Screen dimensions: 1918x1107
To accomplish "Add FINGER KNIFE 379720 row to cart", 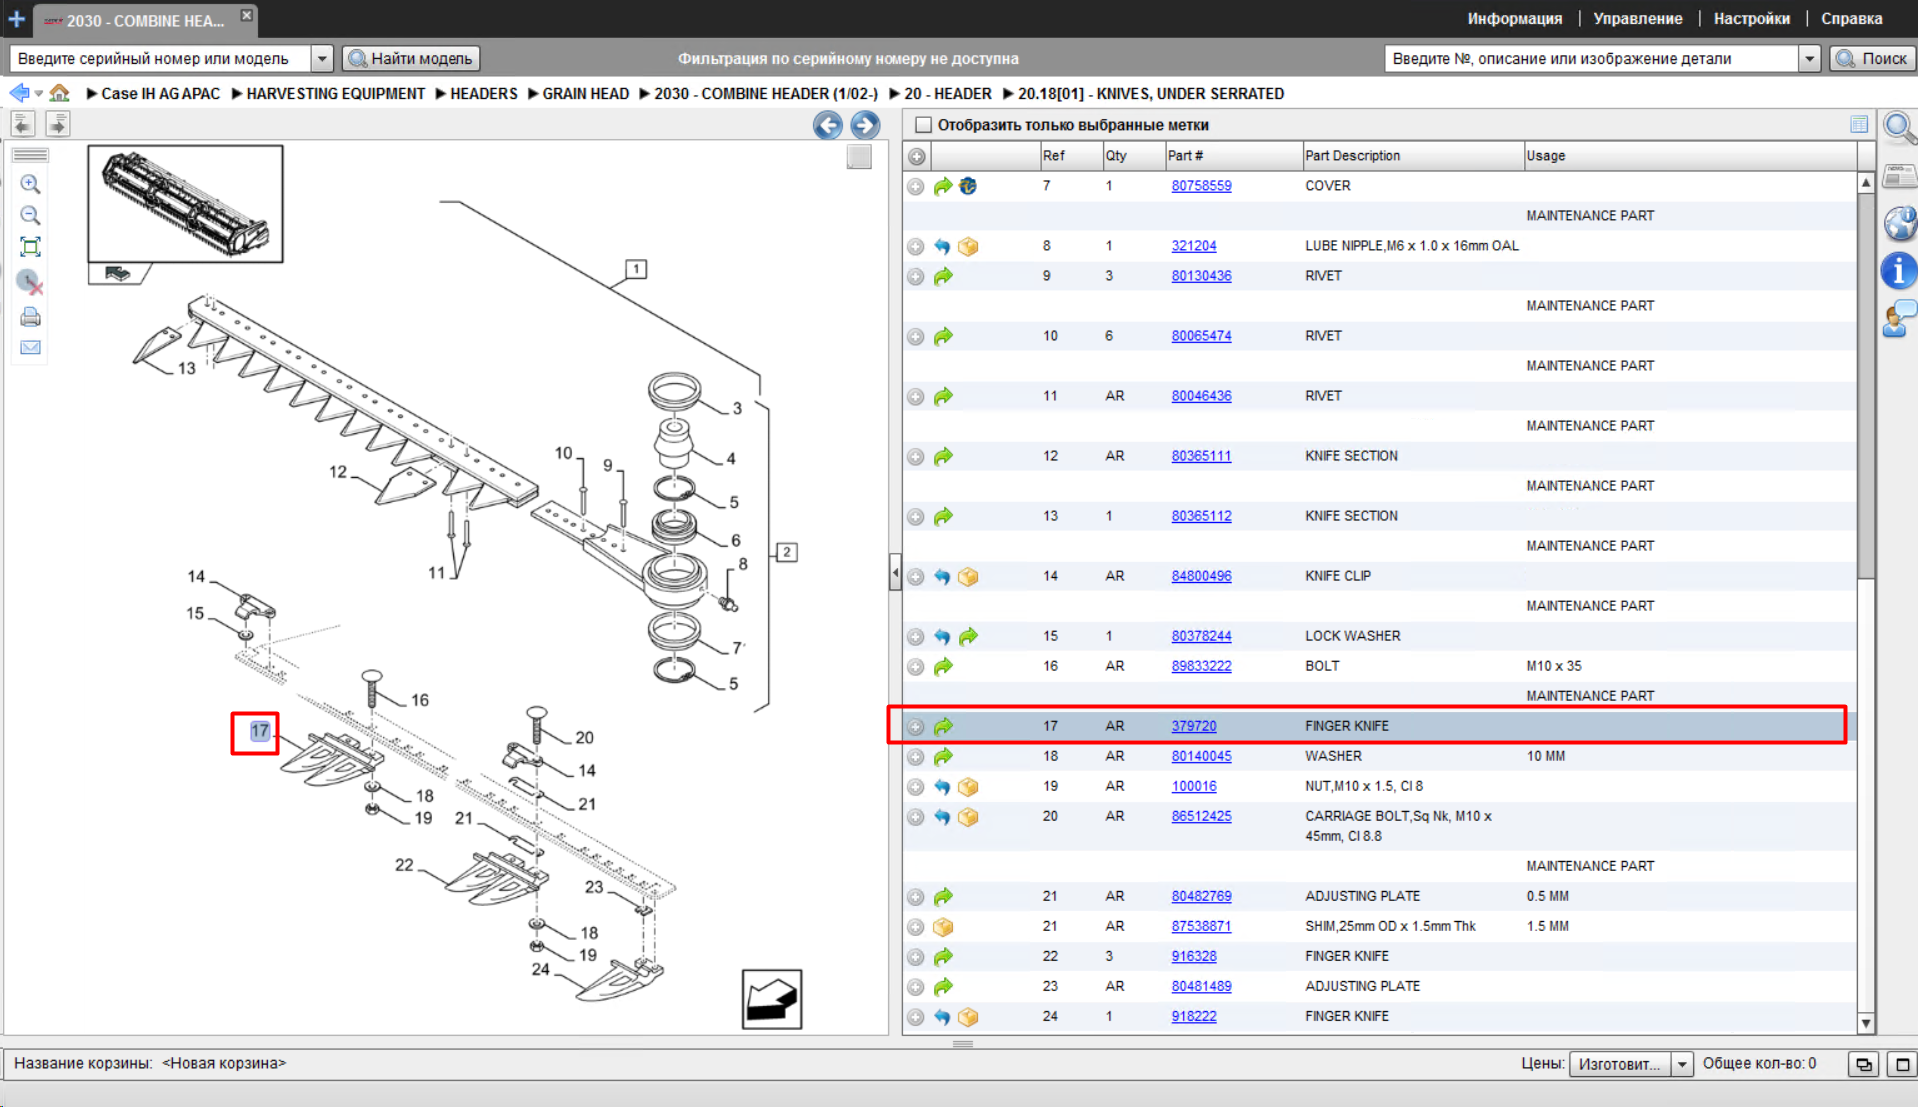I will point(916,727).
